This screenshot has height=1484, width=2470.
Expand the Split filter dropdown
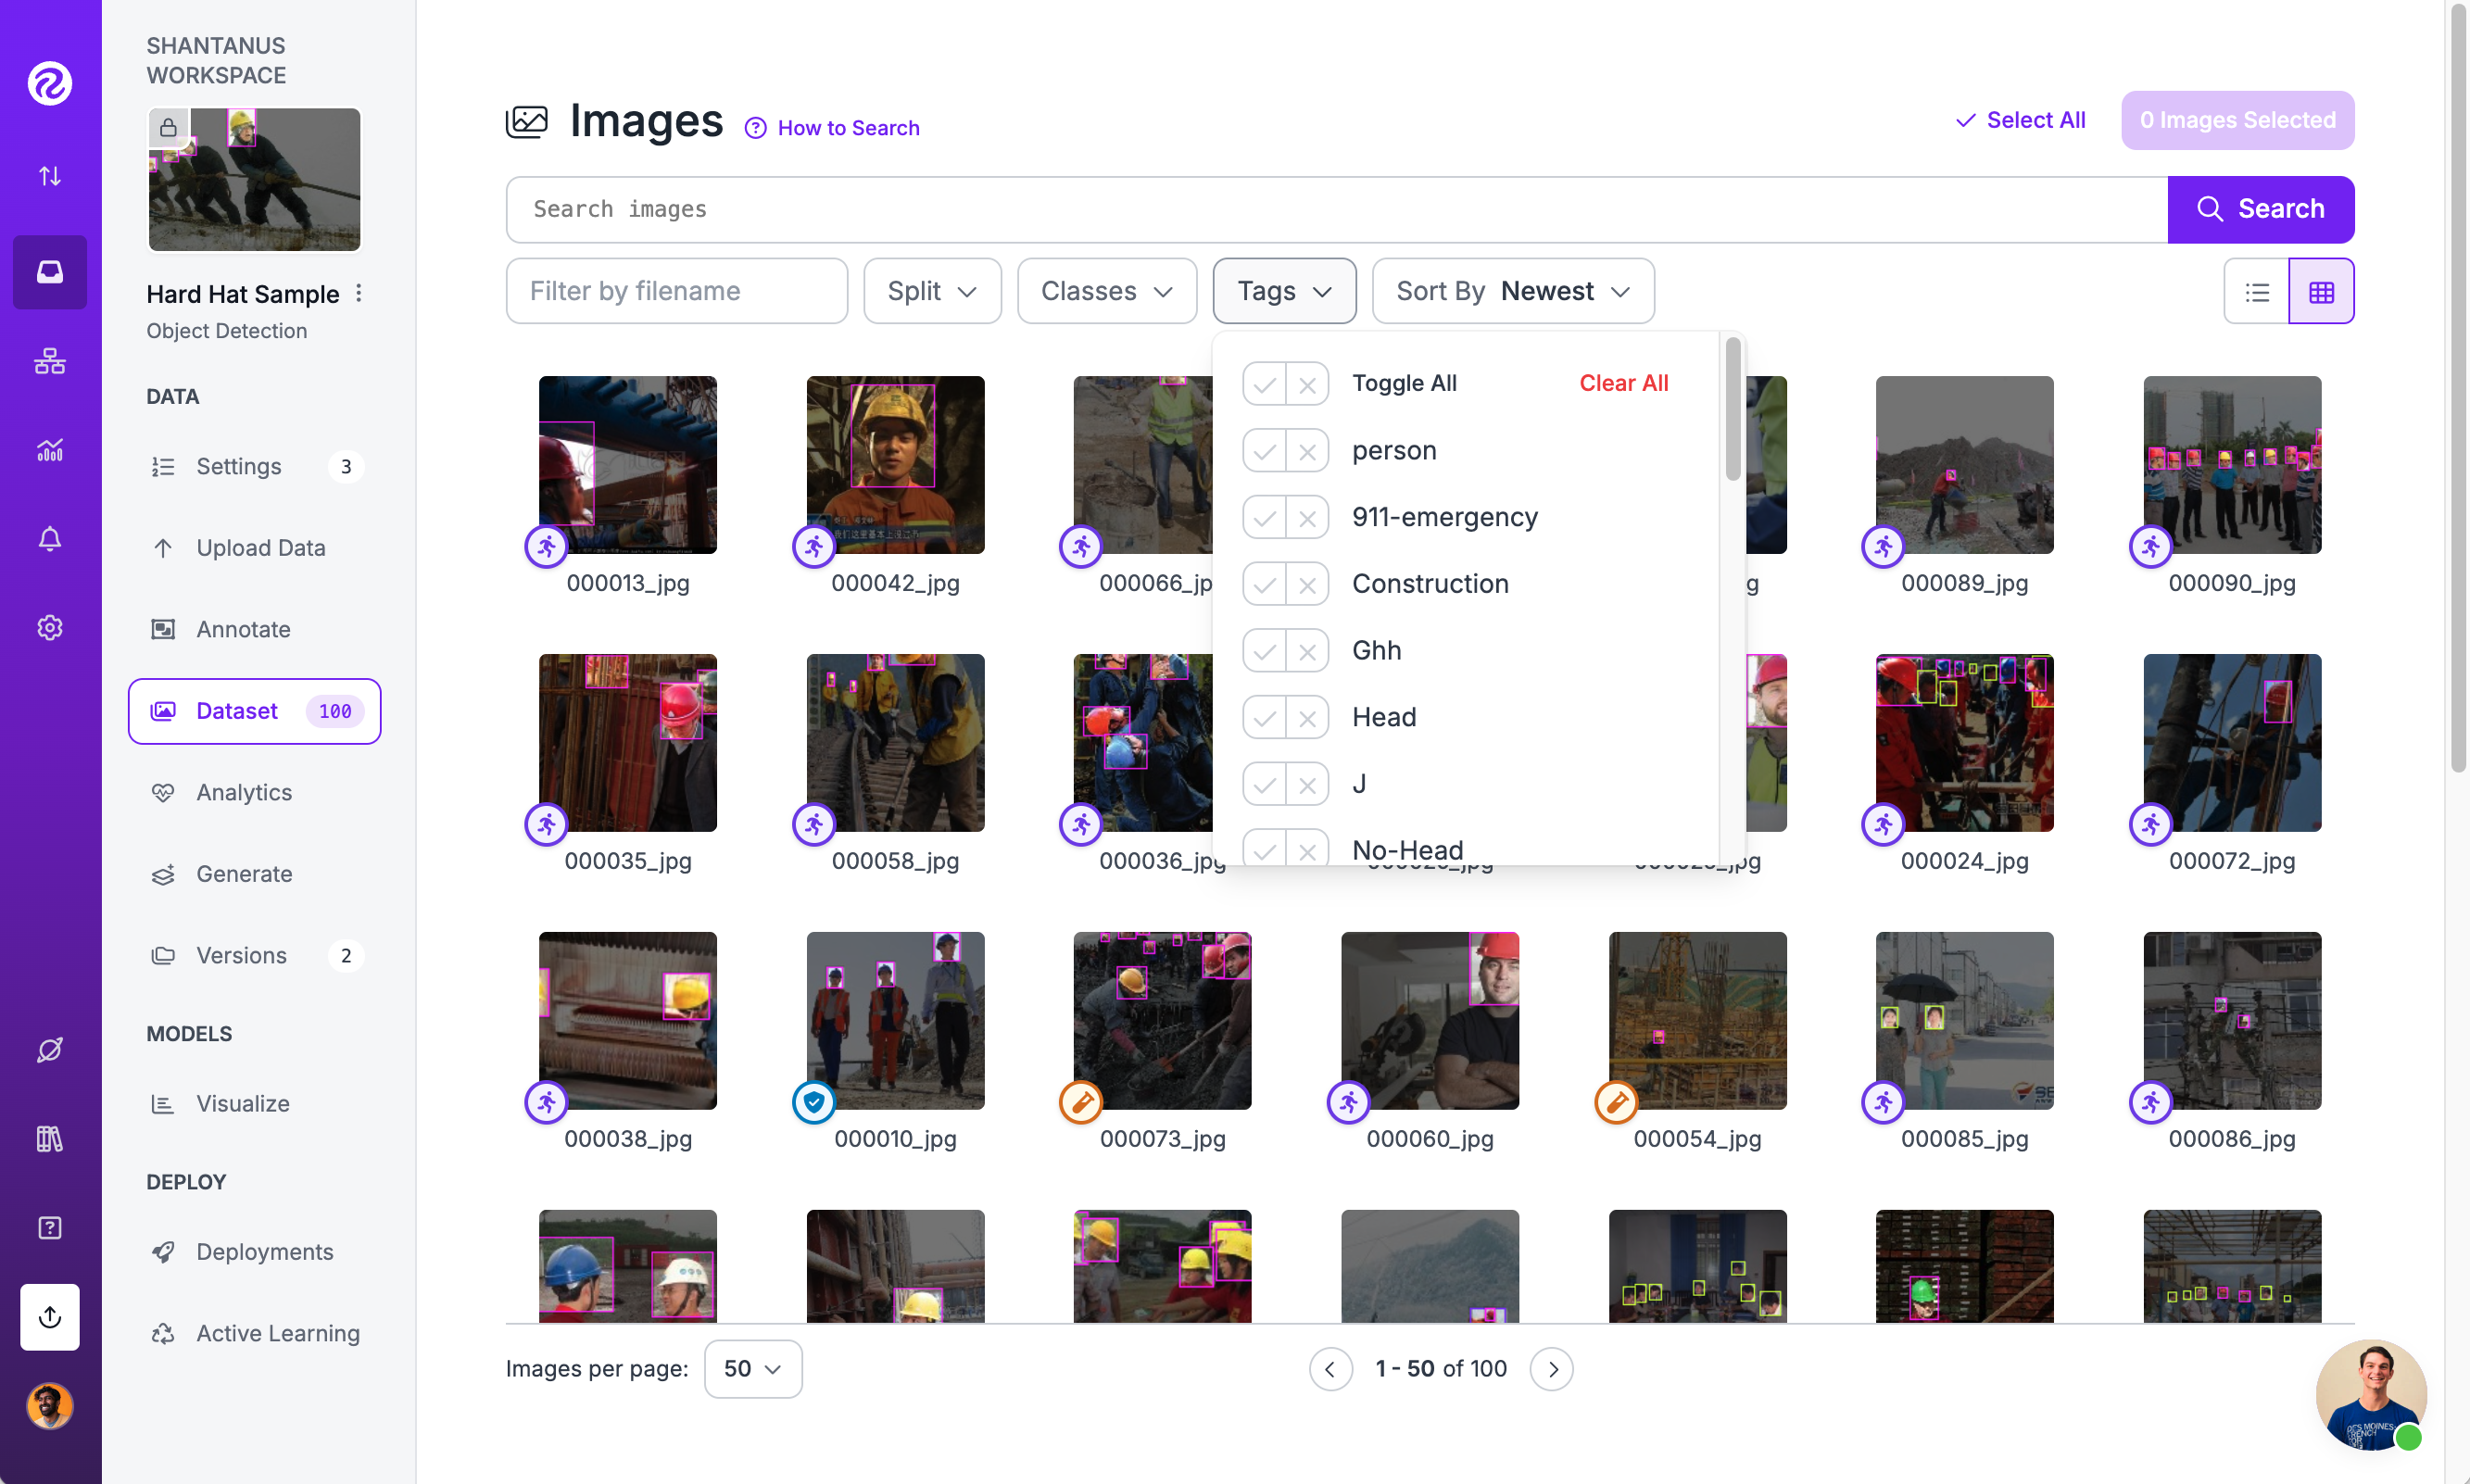pyautogui.click(x=931, y=291)
